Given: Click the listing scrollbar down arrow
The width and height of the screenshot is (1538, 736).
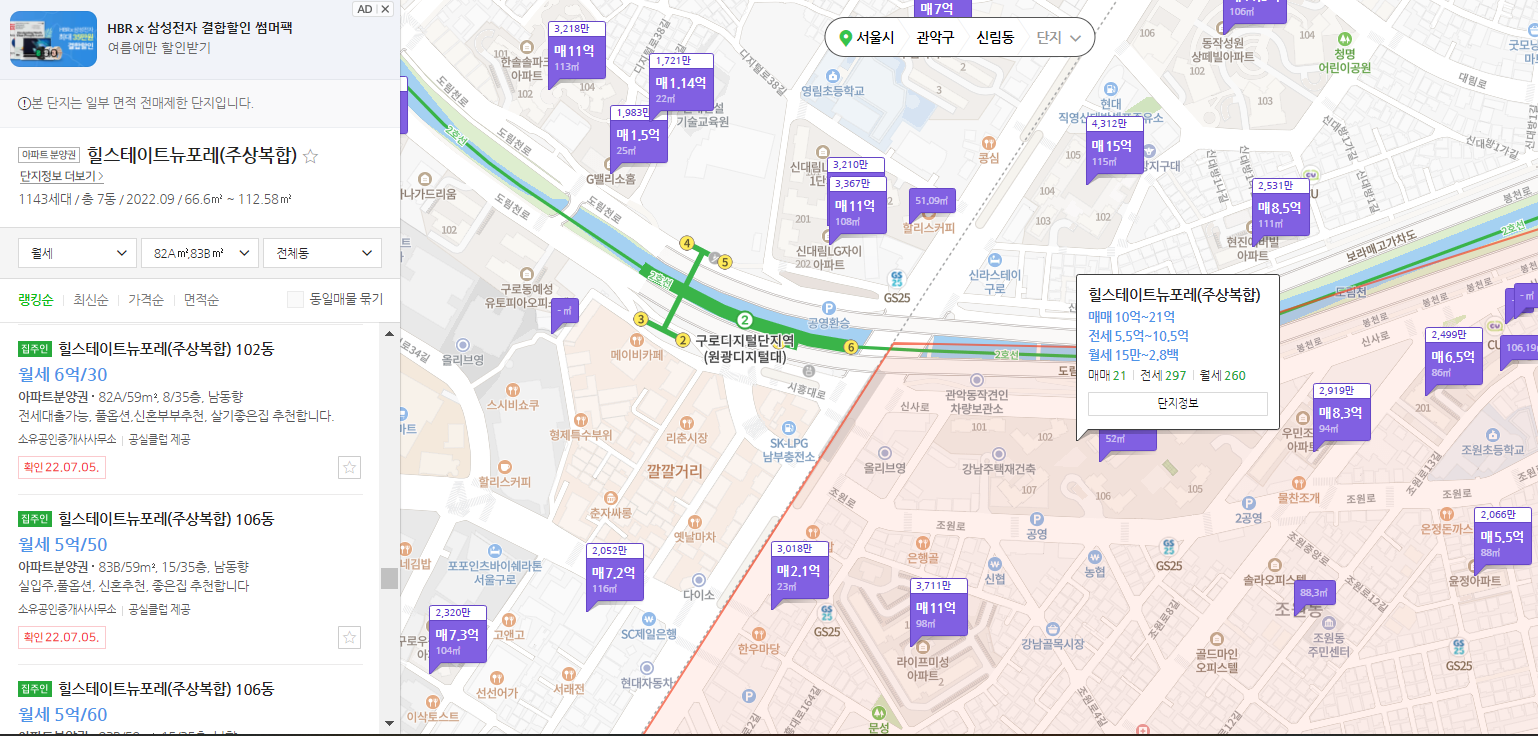Looking at the screenshot, I should click(x=389, y=722).
